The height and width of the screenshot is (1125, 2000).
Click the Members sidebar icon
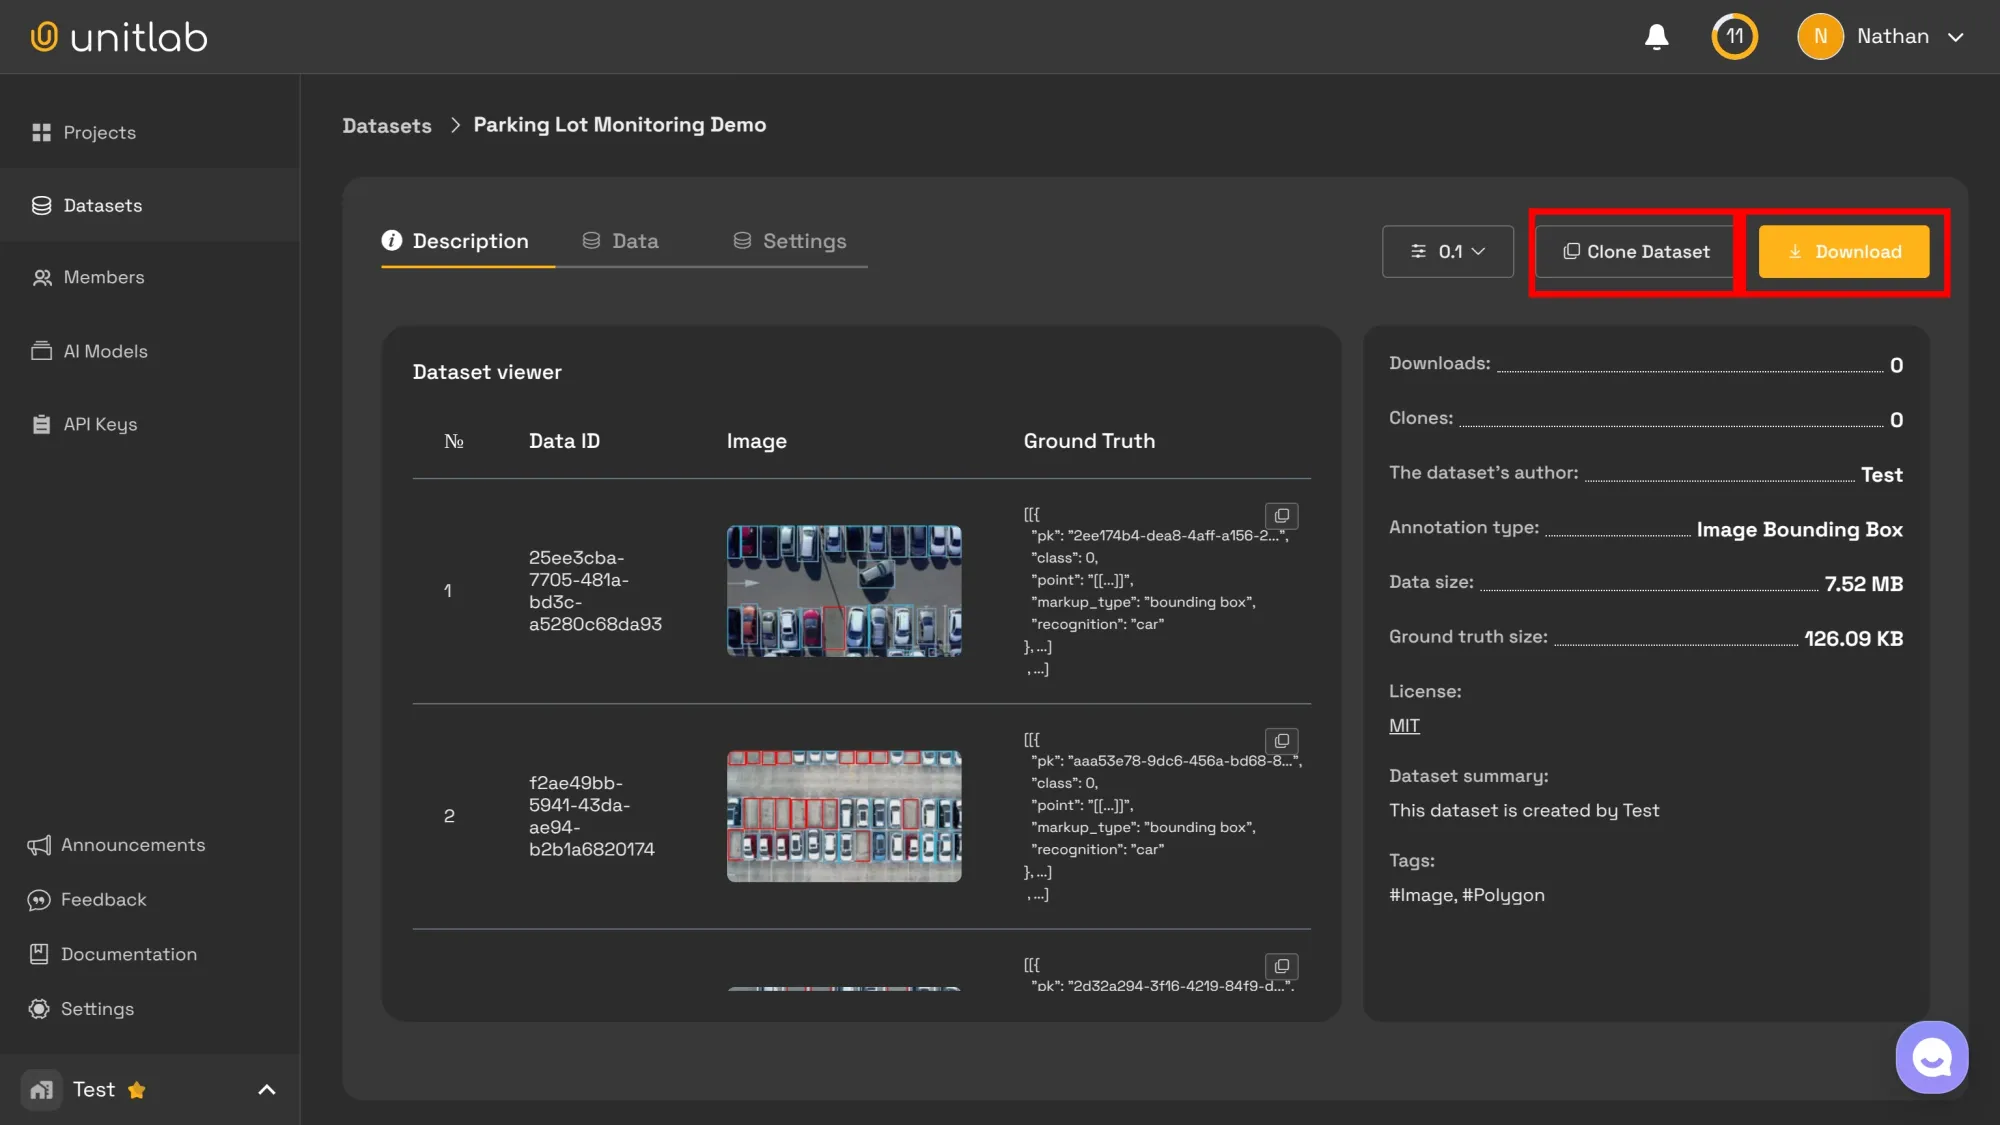click(x=41, y=277)
